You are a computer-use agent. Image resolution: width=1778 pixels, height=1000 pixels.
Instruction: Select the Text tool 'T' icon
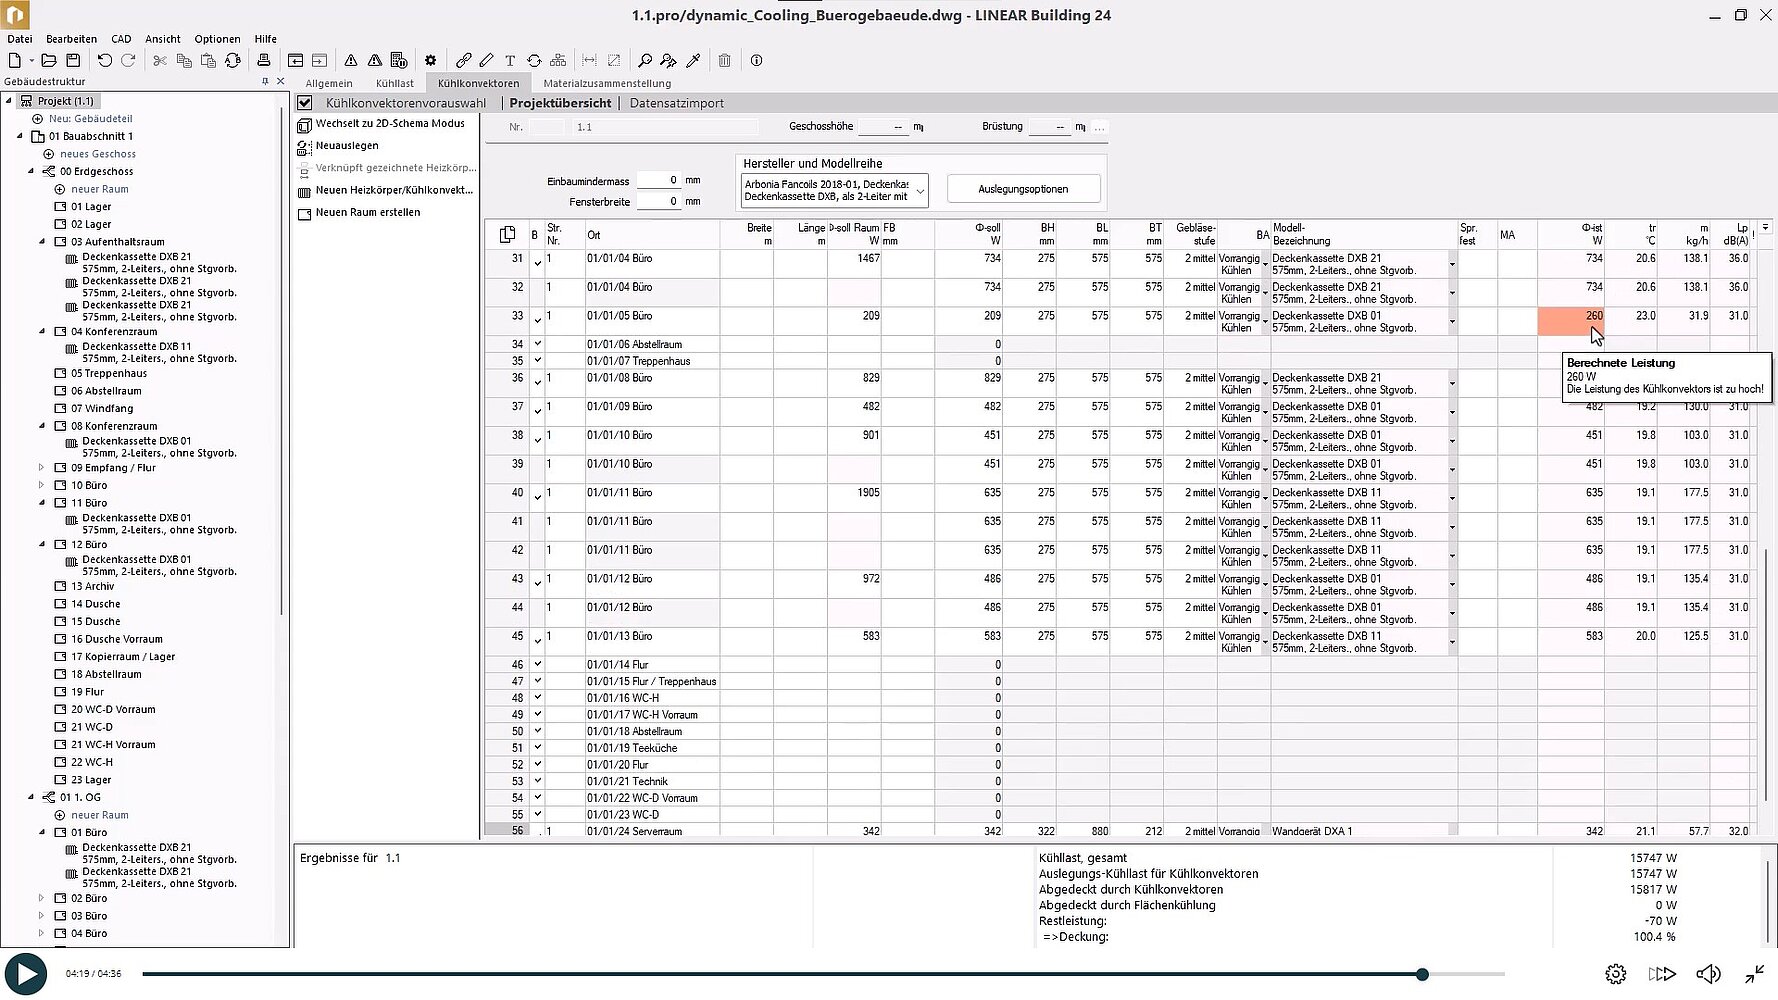[x=510, y=61]
